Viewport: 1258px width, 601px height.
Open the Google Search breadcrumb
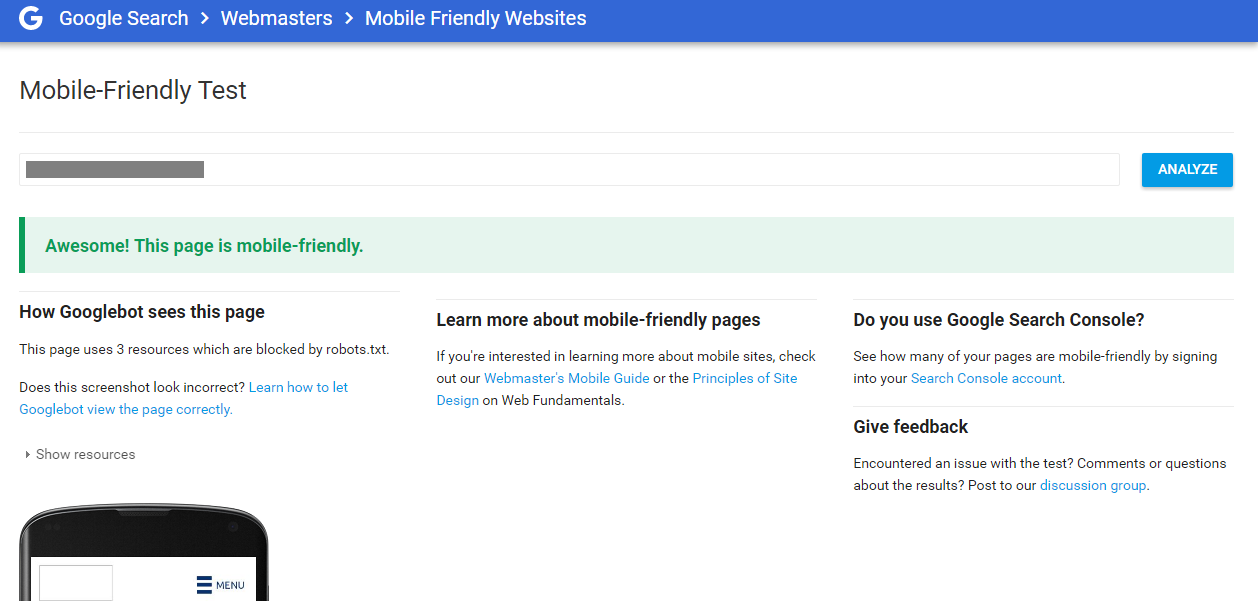pos(124,18)
